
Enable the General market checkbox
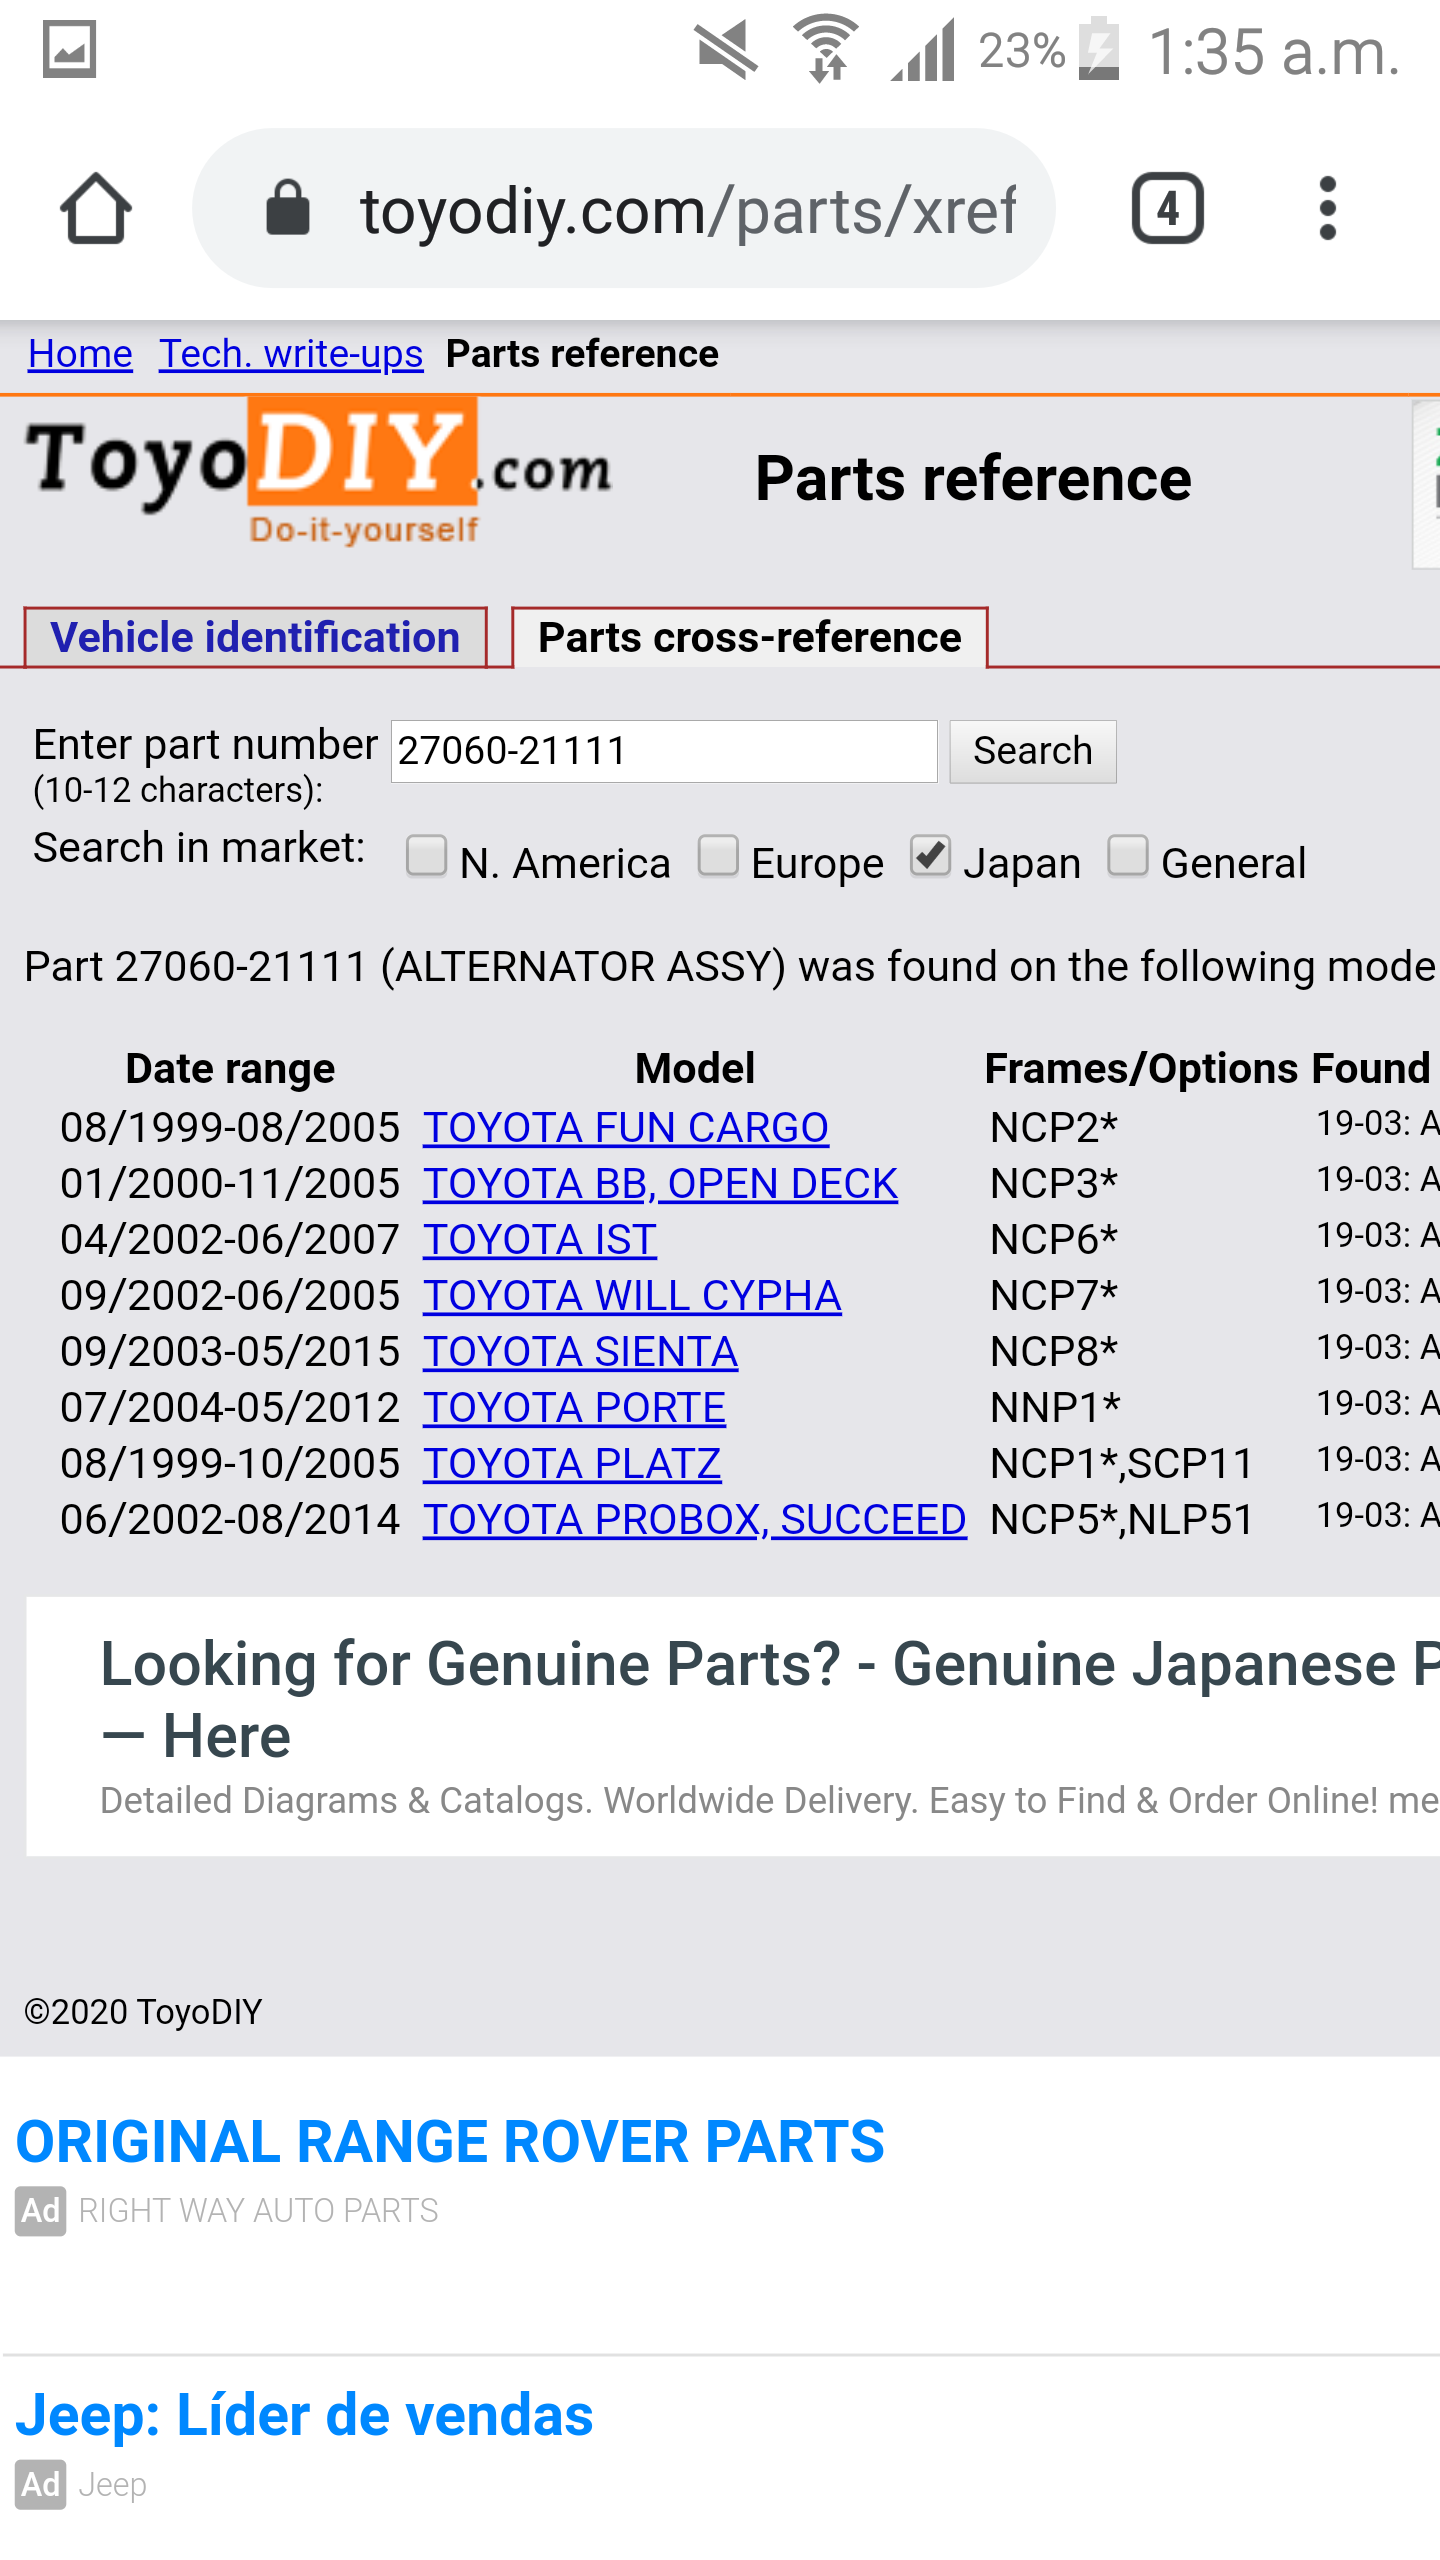point(1128,856)
